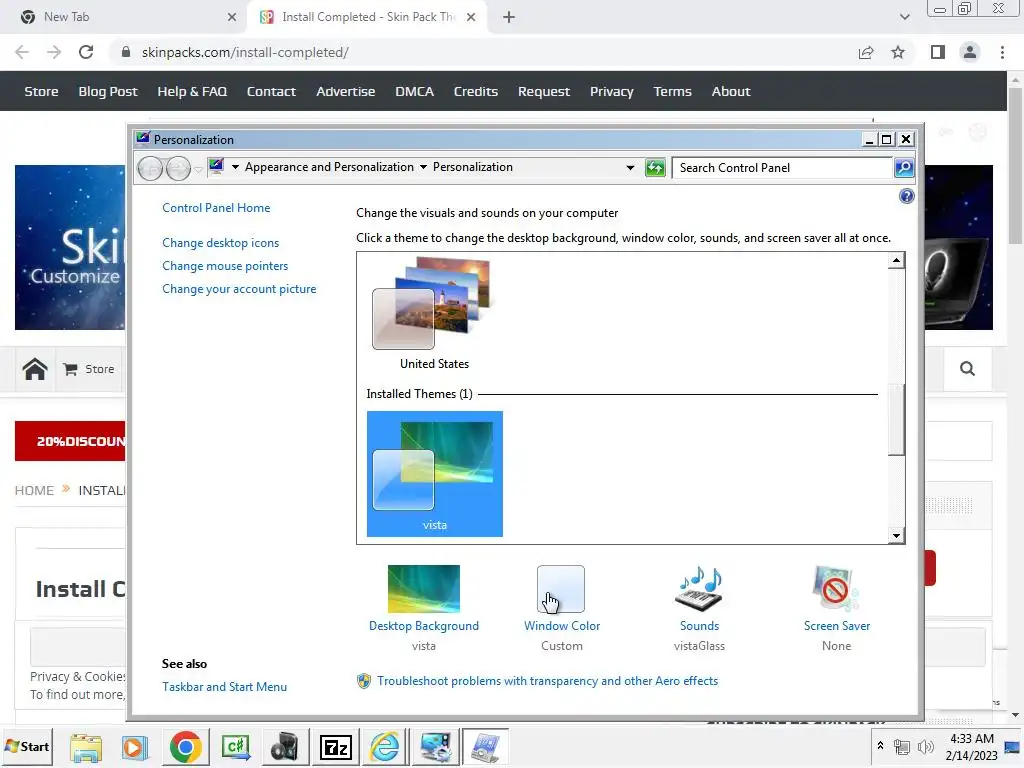Click the HOME breadcrumb on skinpacks page
This screenshot has height=768, width=1024.
click(x=34, y=490)
